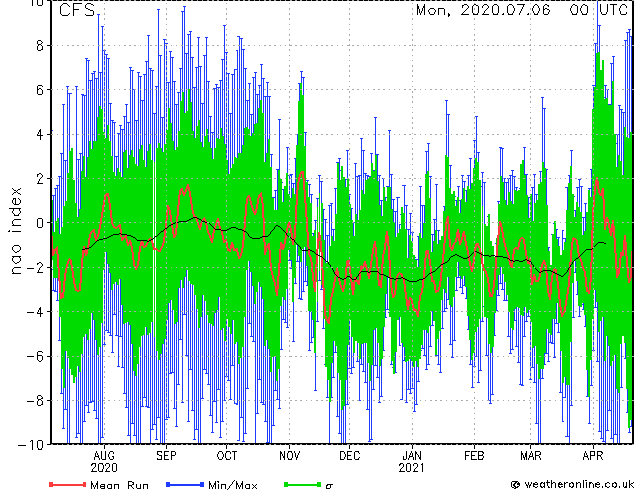Click the 'nao index' y-axis label

tap(15, 230)
